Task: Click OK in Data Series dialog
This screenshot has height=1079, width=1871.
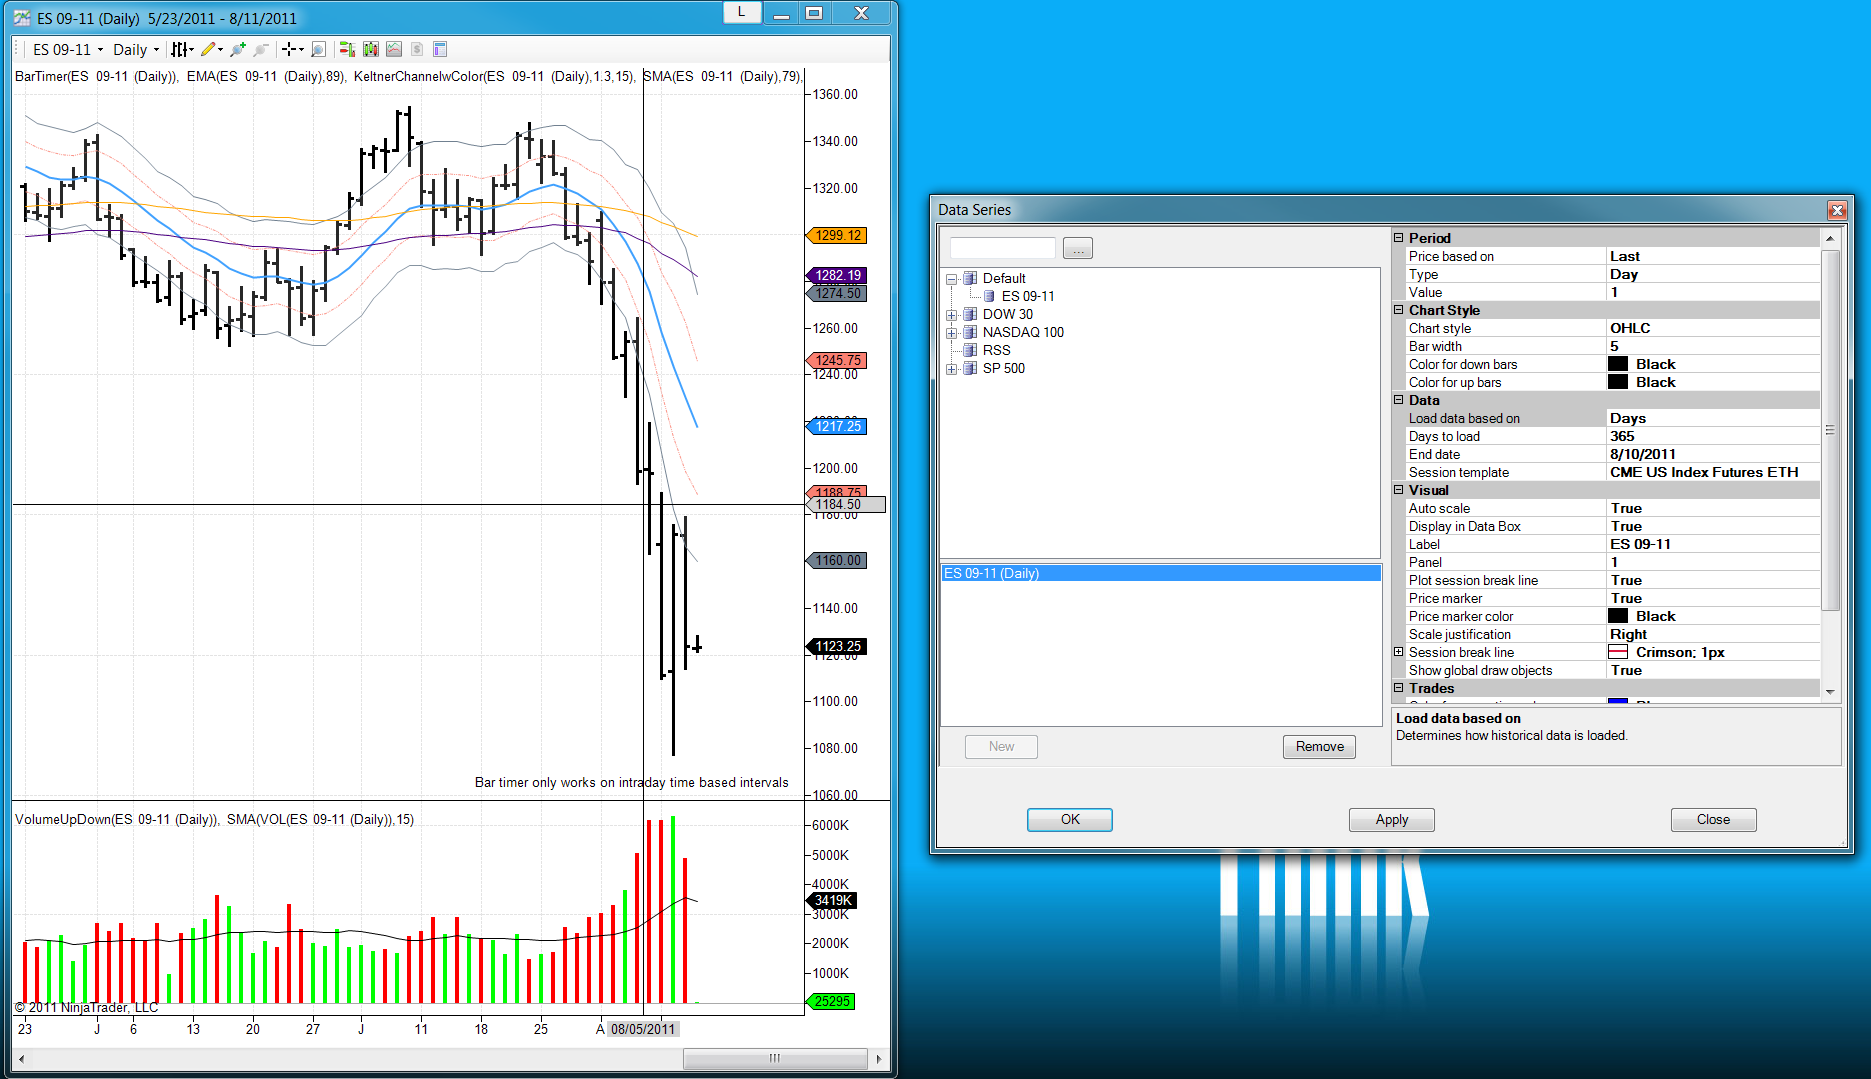Action: tap(1070, 820)
